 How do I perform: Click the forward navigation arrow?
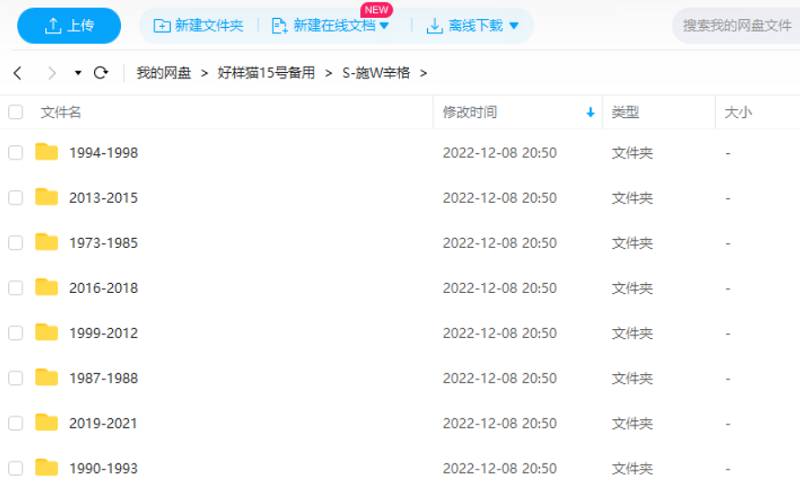click(52, 73)
